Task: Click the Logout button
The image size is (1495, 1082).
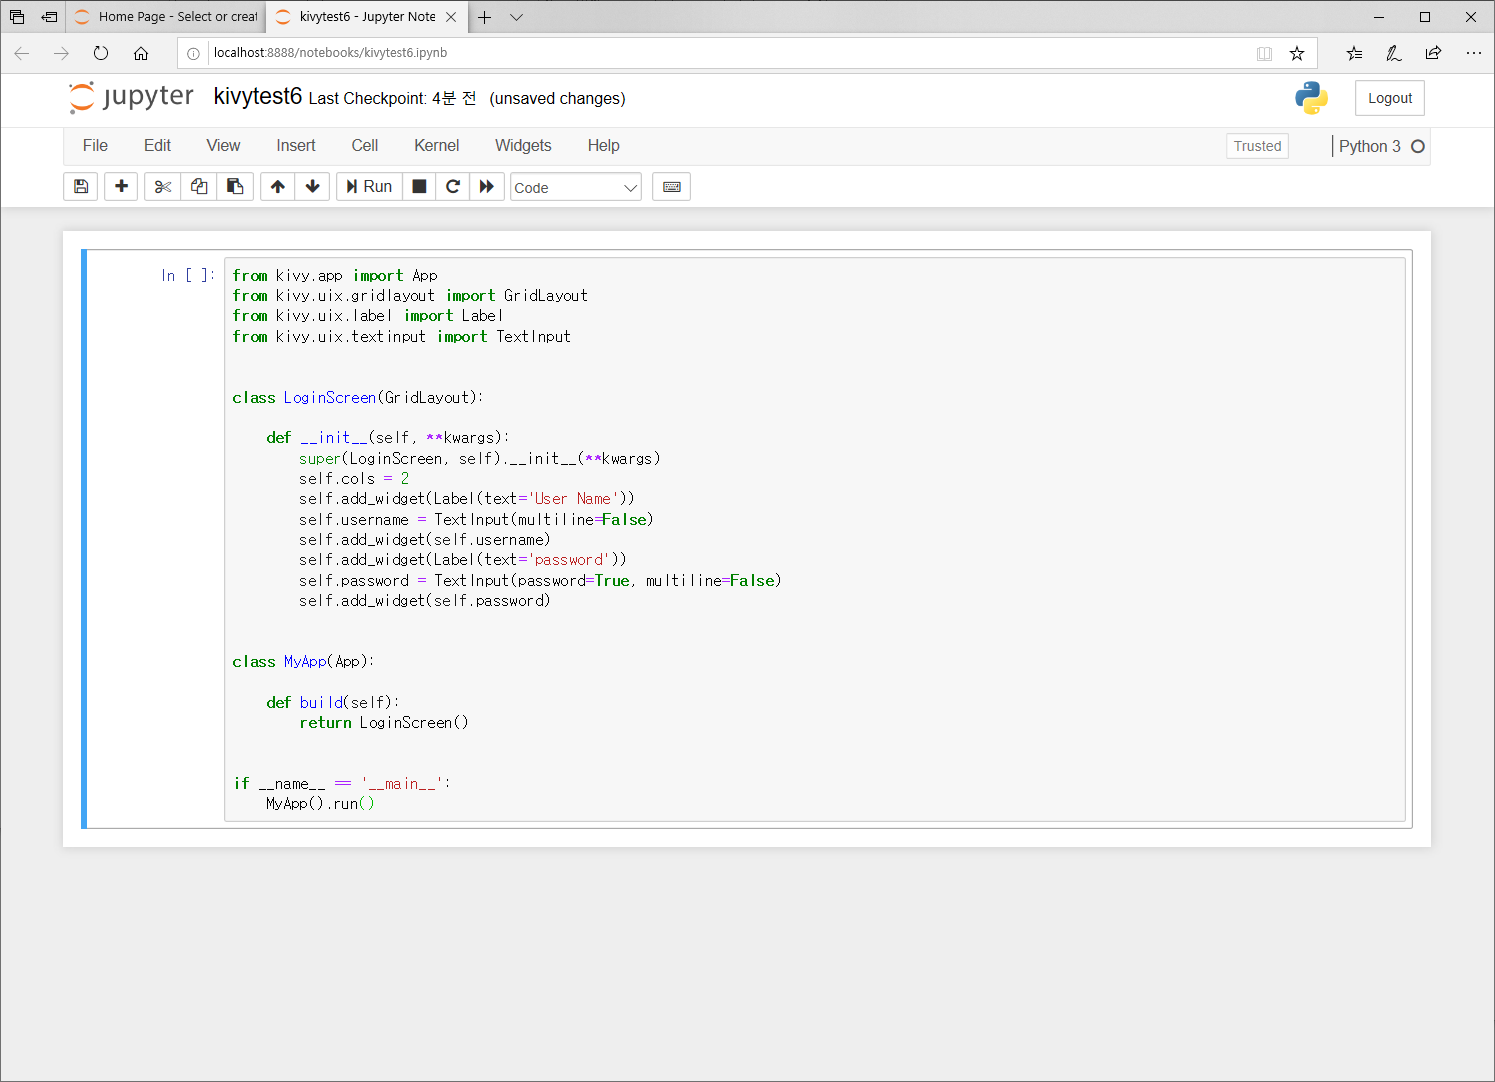Action: click(x=1390, y=98)
